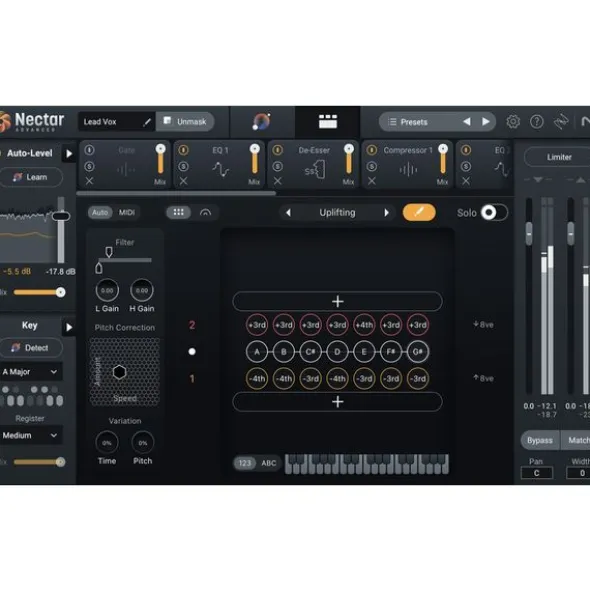Open the Limiter button
Viewport: 590px width, 591px height.
tap(558, 157)
